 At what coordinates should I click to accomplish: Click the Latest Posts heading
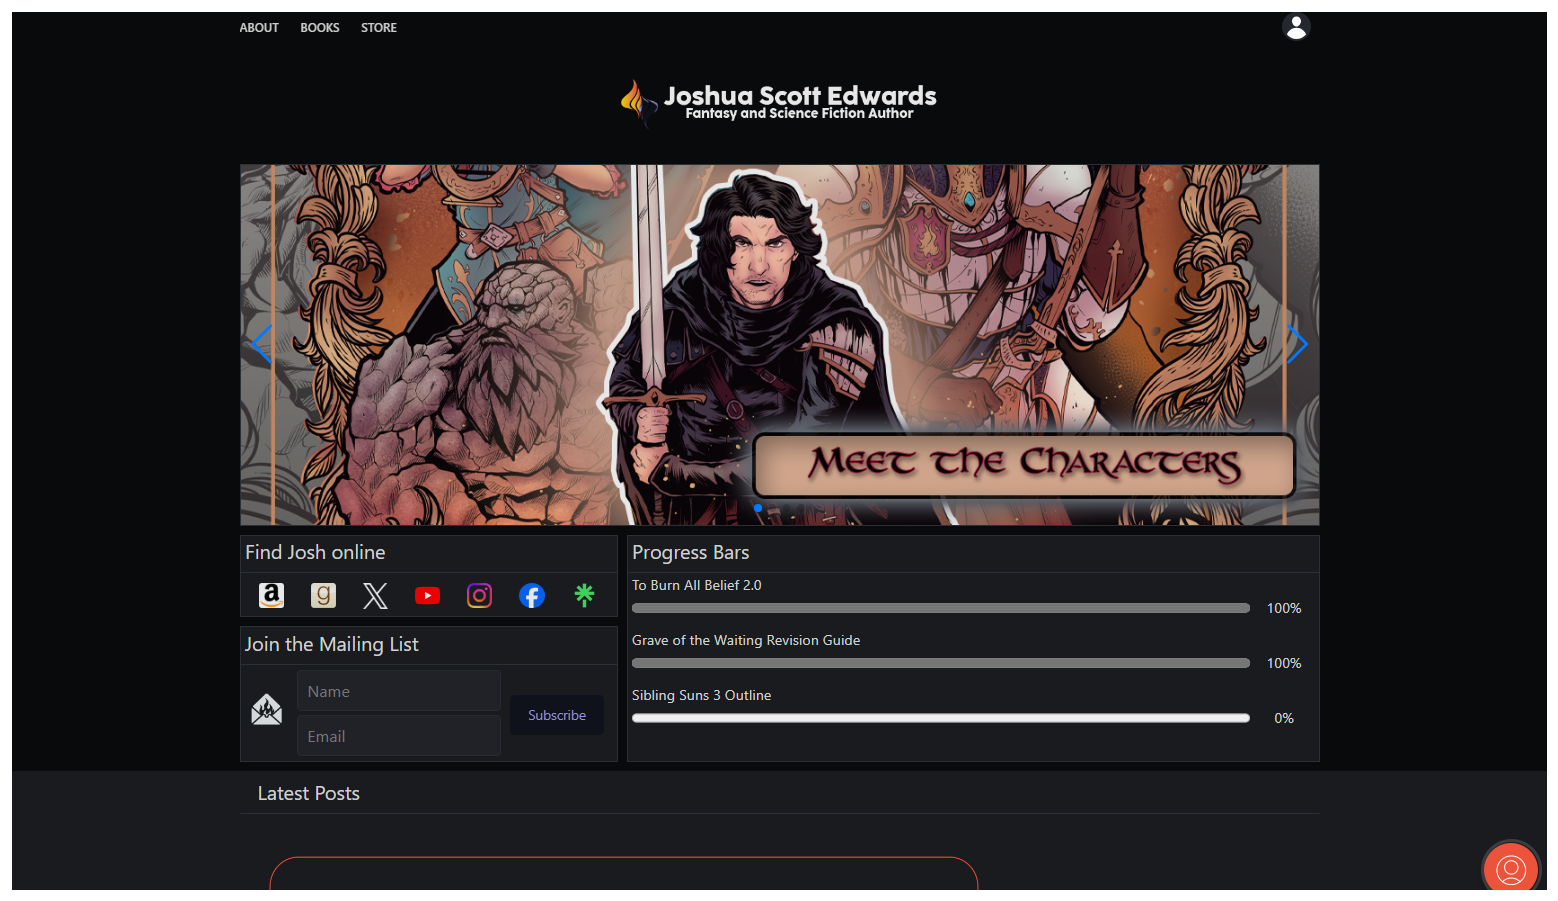pos(308,793)
